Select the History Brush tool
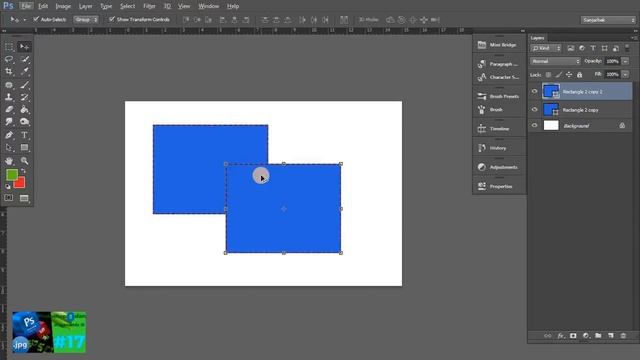Viewport: 640px width, 360px height. pos(24,97)
